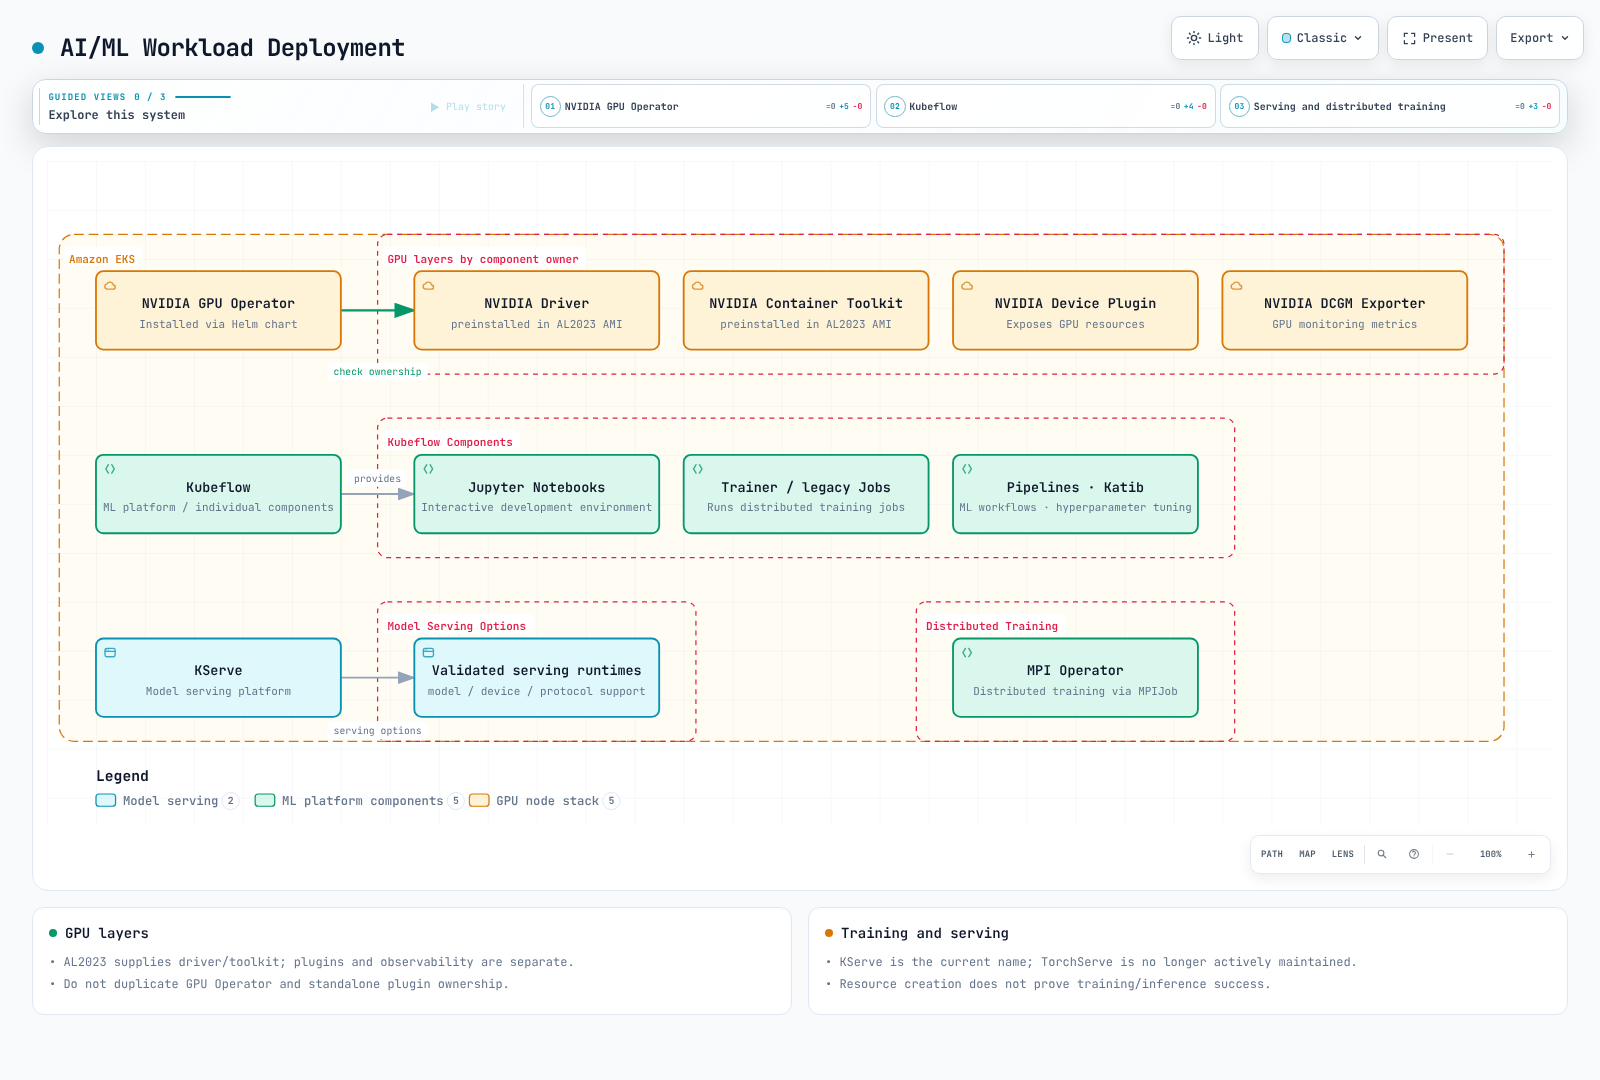Zoom out with the minus icon

coord(1450,854)
